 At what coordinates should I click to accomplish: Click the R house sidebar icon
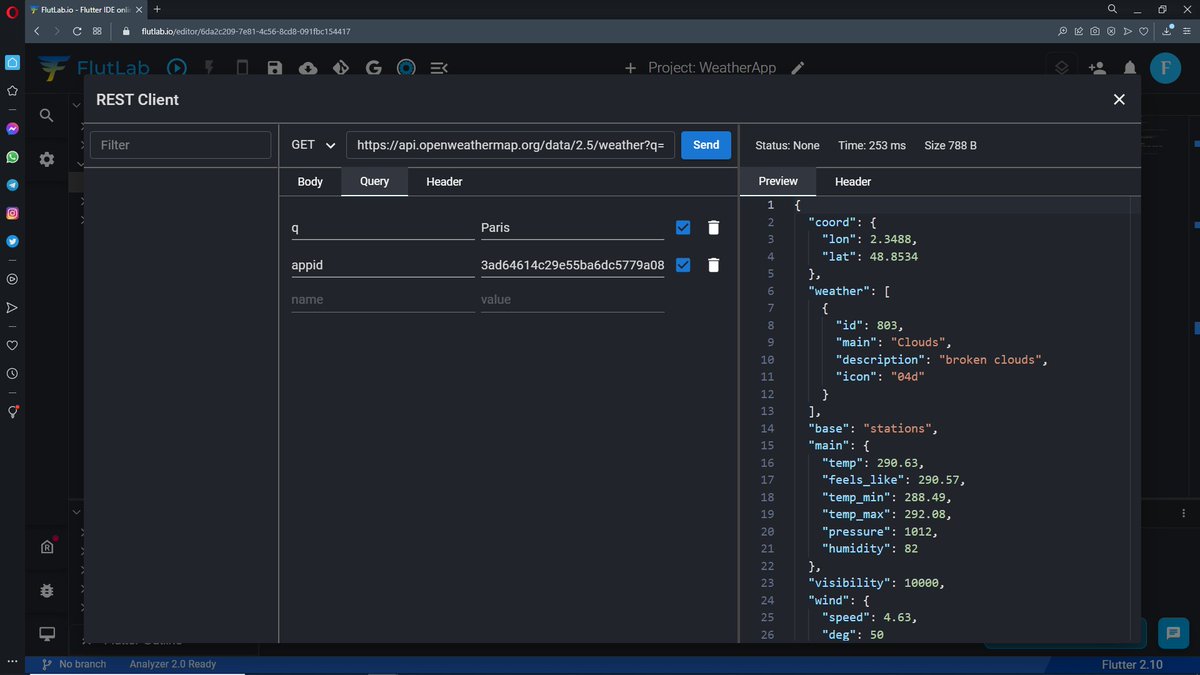(47, 546)
